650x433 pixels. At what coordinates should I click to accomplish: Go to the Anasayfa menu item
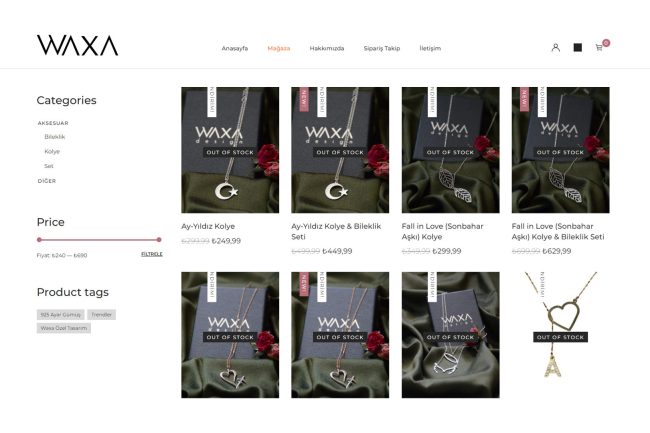point(235,48)
